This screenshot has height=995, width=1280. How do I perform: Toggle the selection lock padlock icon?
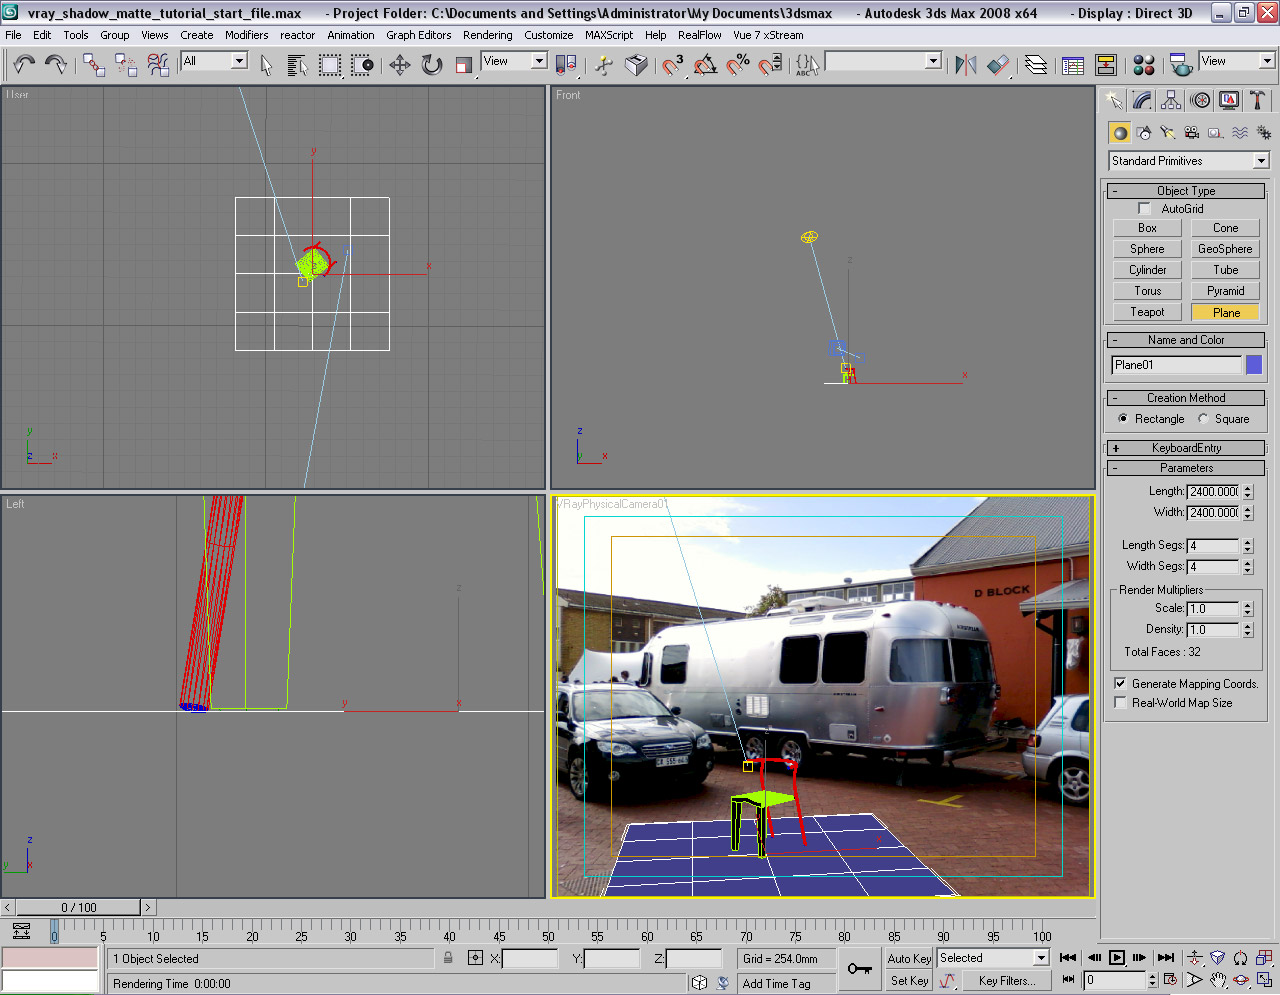coord(448,958)
